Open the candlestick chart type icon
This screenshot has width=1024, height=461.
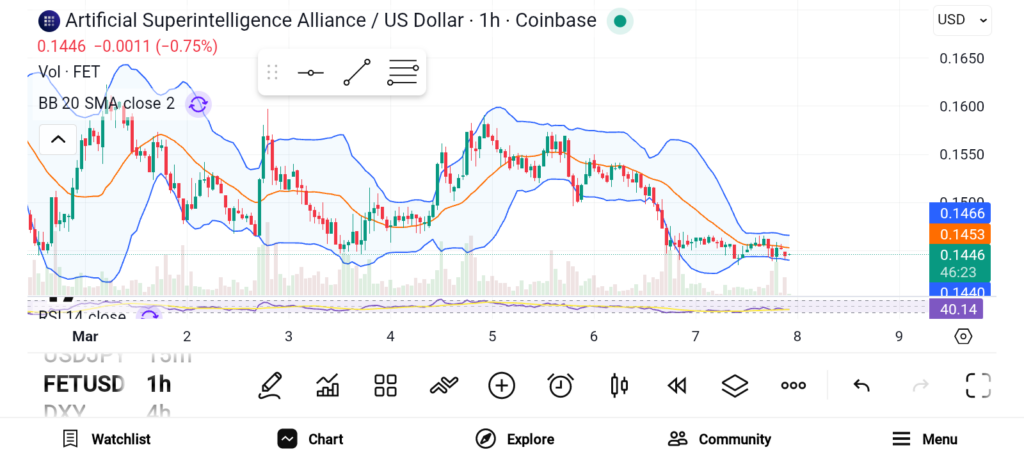[x=619, y=385]
